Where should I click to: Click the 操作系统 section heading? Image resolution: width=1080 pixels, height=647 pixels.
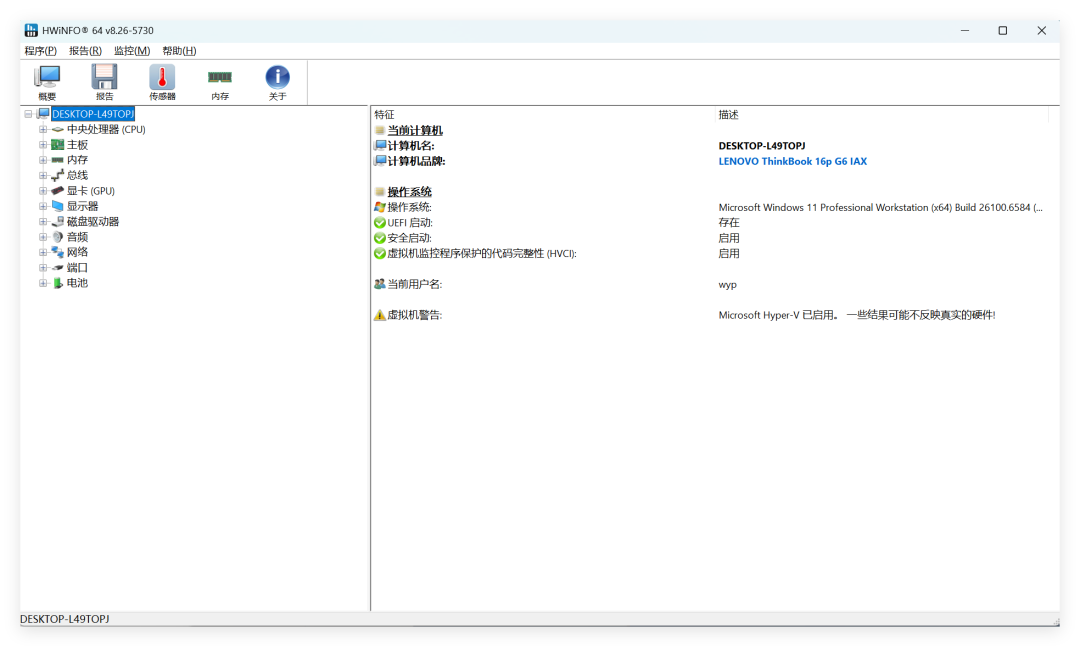[410, 192]
